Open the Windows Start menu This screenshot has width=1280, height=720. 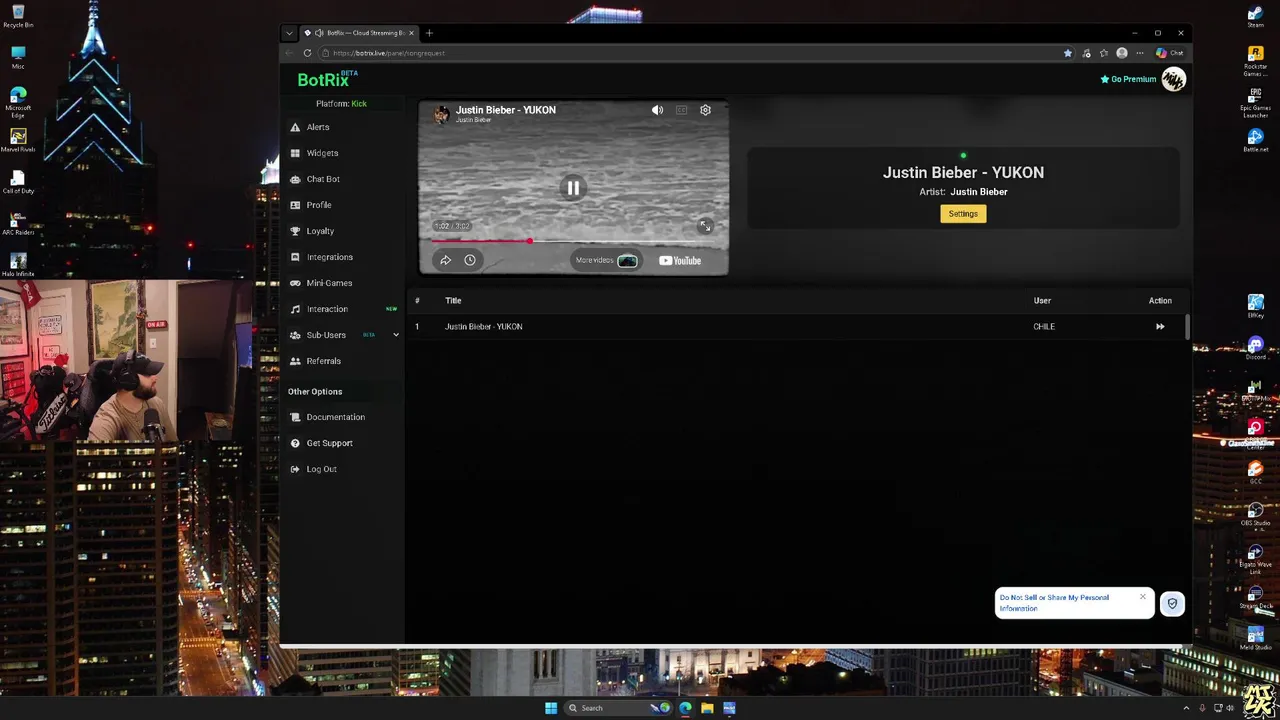pyautogui.click(x=551, y=708)
